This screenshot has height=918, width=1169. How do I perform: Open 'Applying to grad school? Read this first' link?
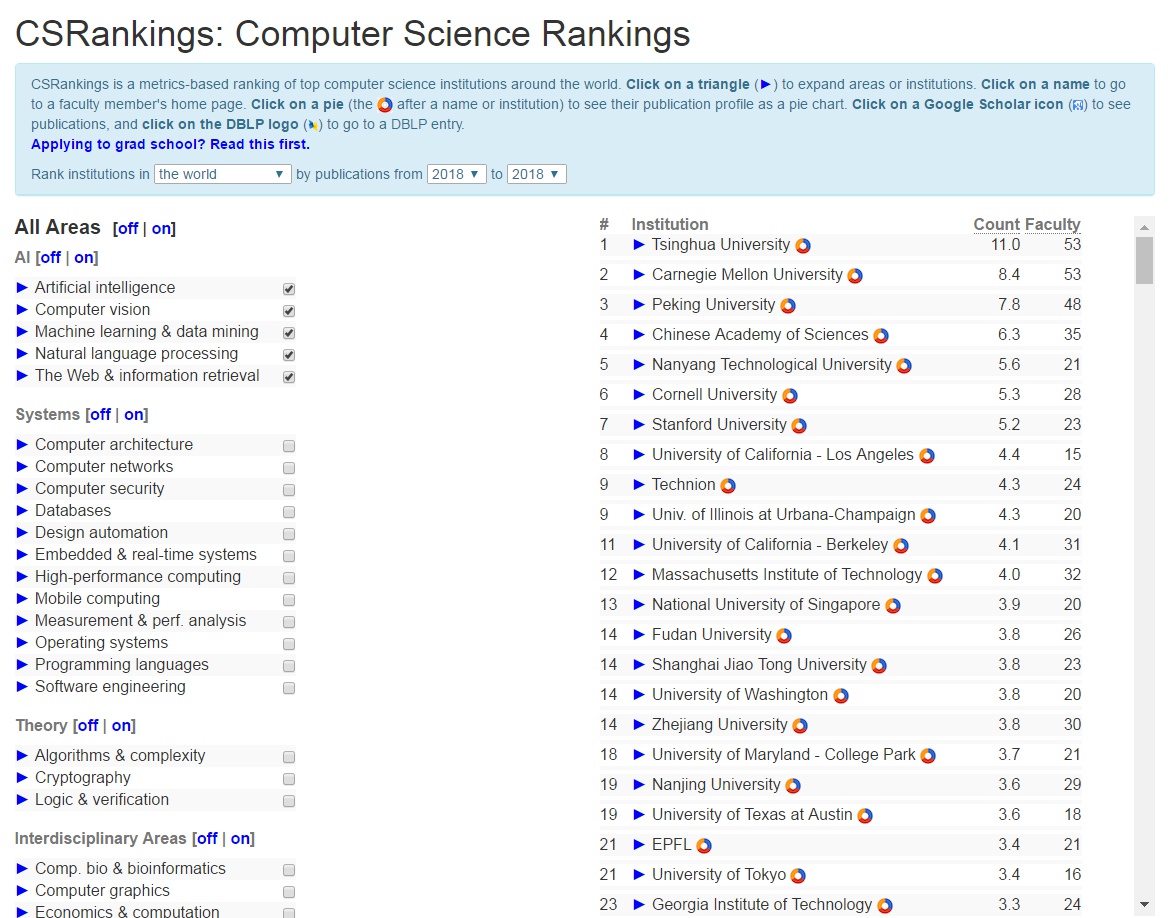(x=170, y=144)
